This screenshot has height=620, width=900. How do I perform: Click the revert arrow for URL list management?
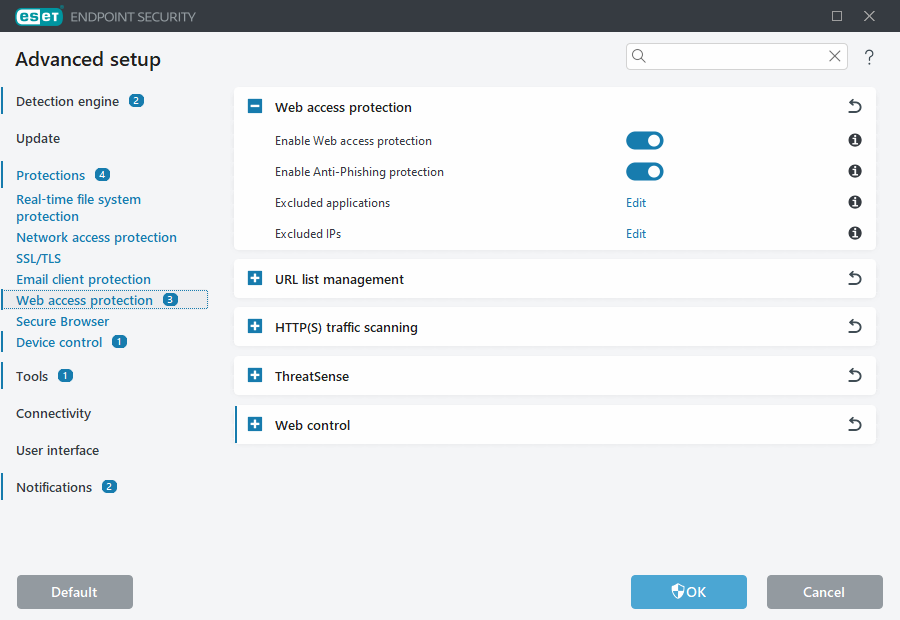tap(854, 278)
